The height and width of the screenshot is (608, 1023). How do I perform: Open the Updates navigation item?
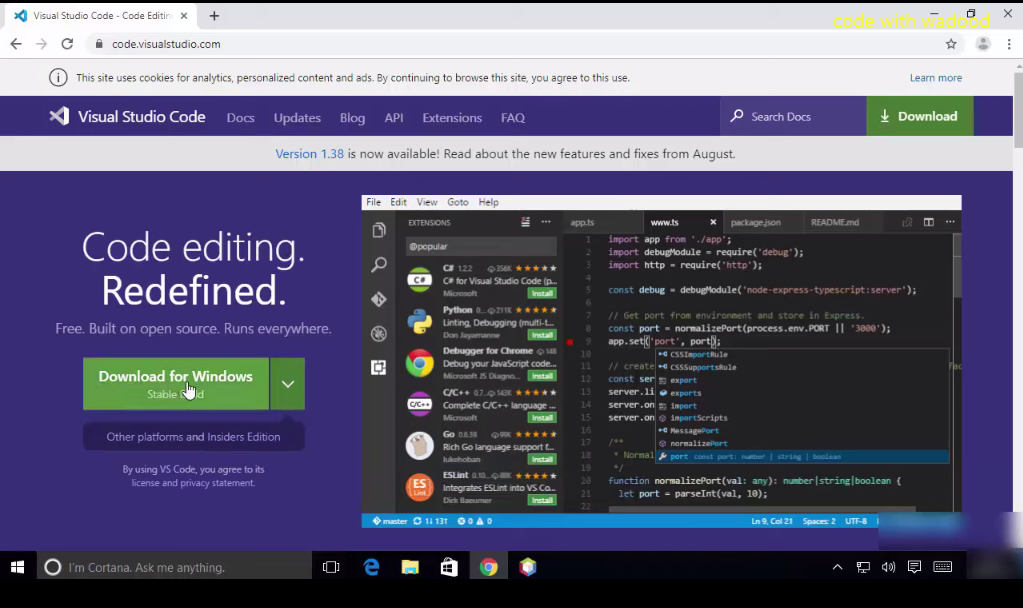click(x=297, y=117)
